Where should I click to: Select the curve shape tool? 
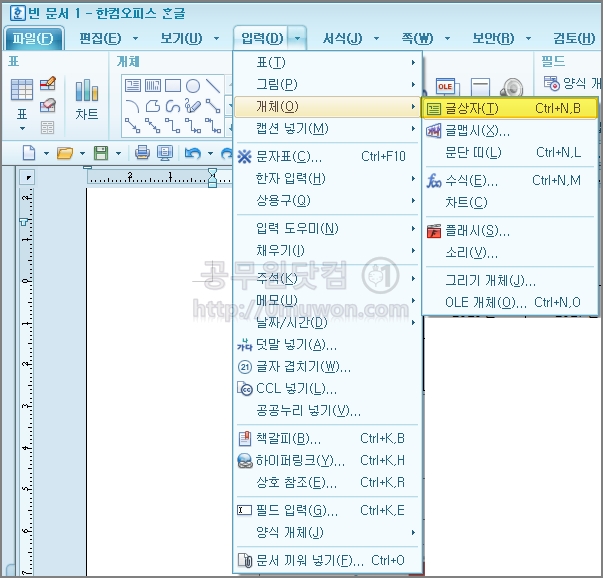point(173,106)
